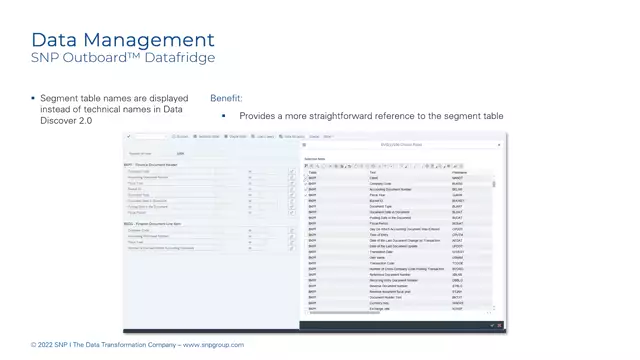Viewport: 640px width, 360px height.
Task: Uncheck the Accounting Document Number checkbox in popup
Action: [306, 189]
